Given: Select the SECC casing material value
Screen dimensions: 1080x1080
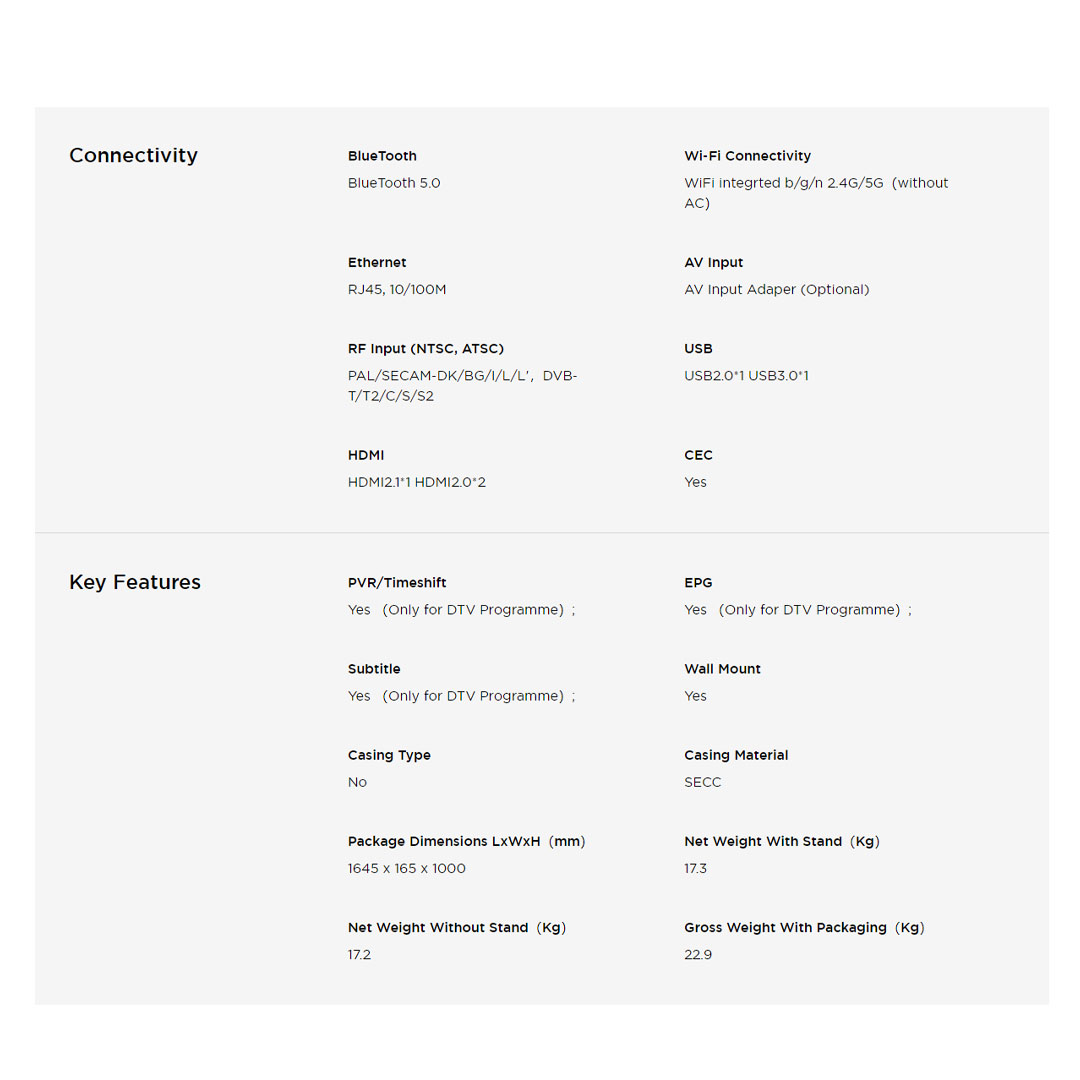Looking at the screenshot, I should (702, 782).
